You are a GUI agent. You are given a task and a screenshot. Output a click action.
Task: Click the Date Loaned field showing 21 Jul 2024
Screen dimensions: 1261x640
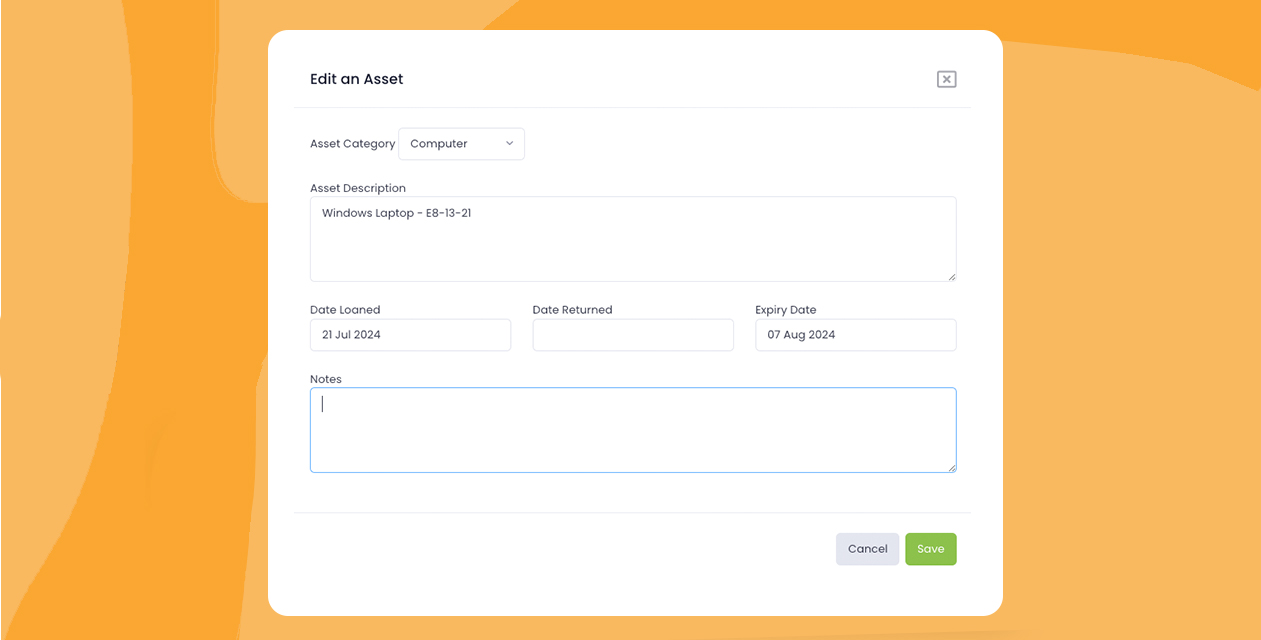pyautogui.click(x=410, y=334)
